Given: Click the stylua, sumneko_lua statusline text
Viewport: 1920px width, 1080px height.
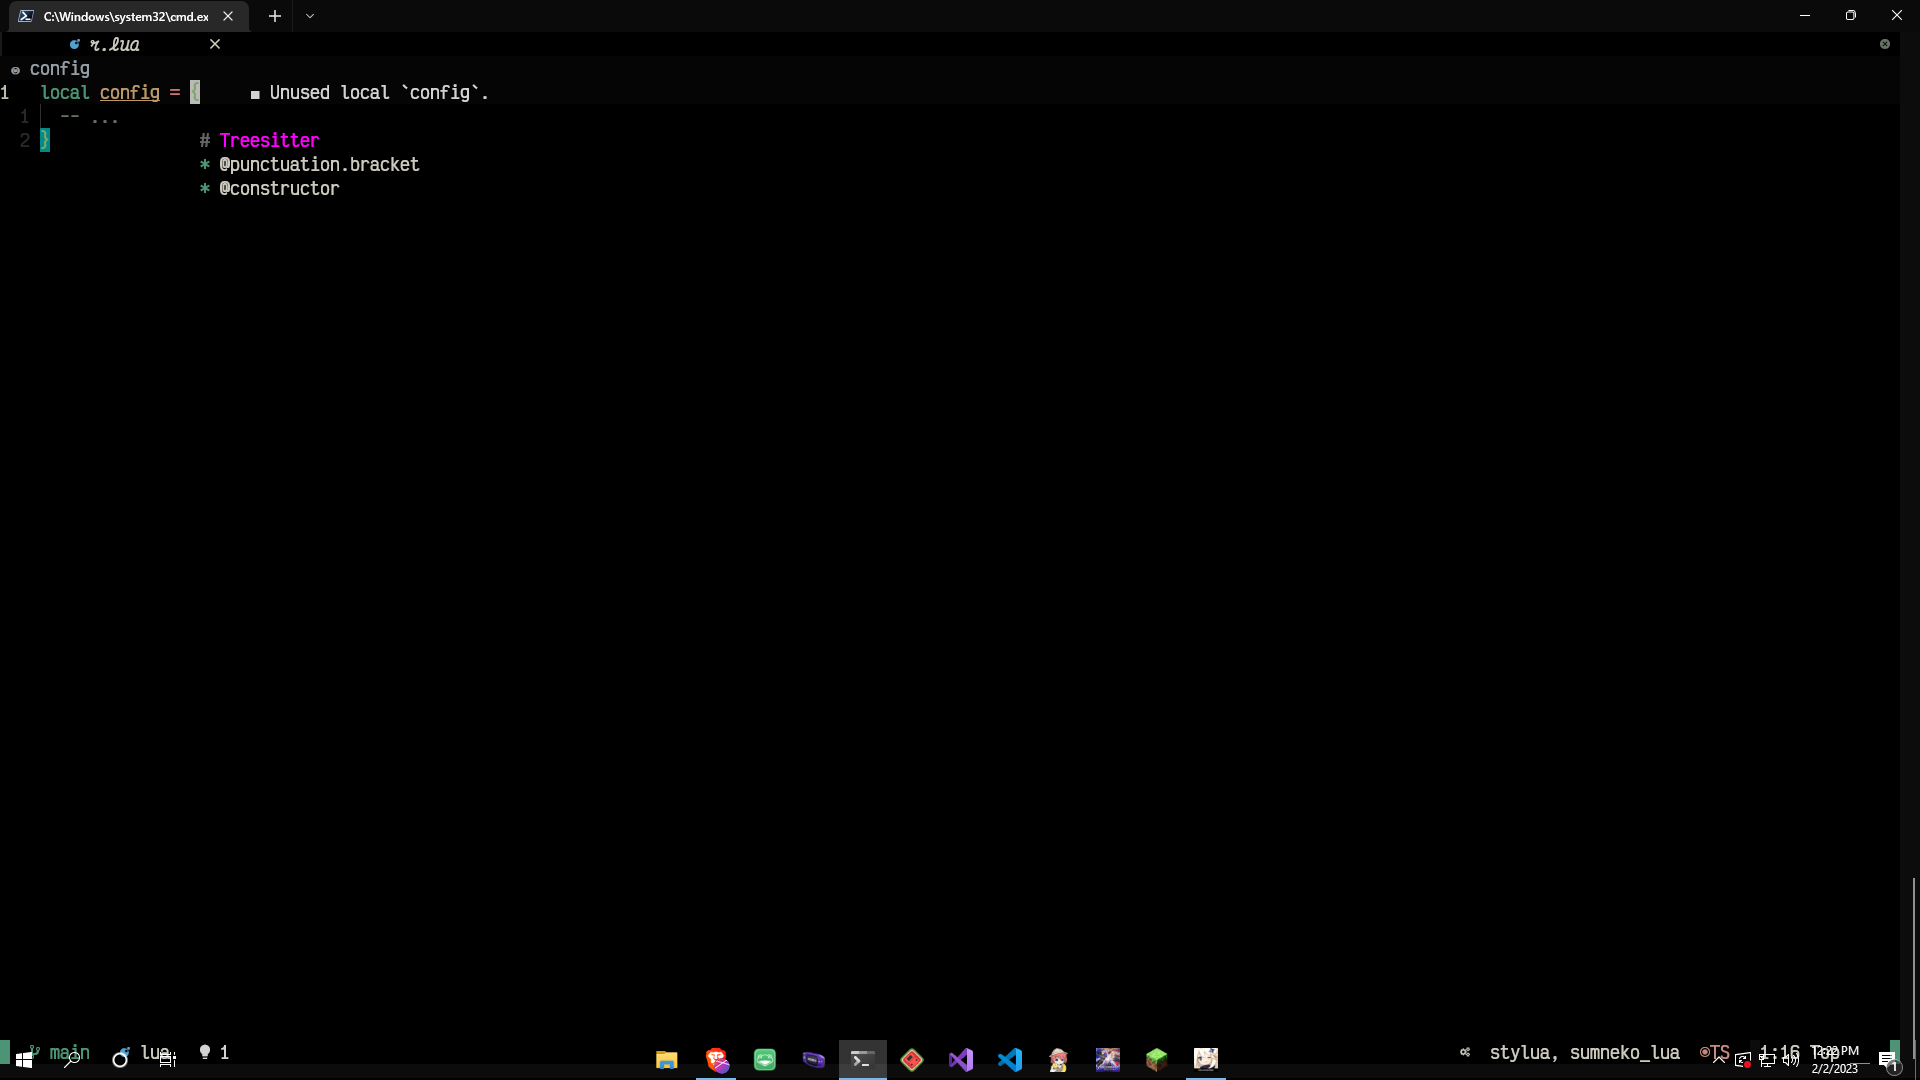Looking at the screenshot, I should [x=1584, y=1052].
